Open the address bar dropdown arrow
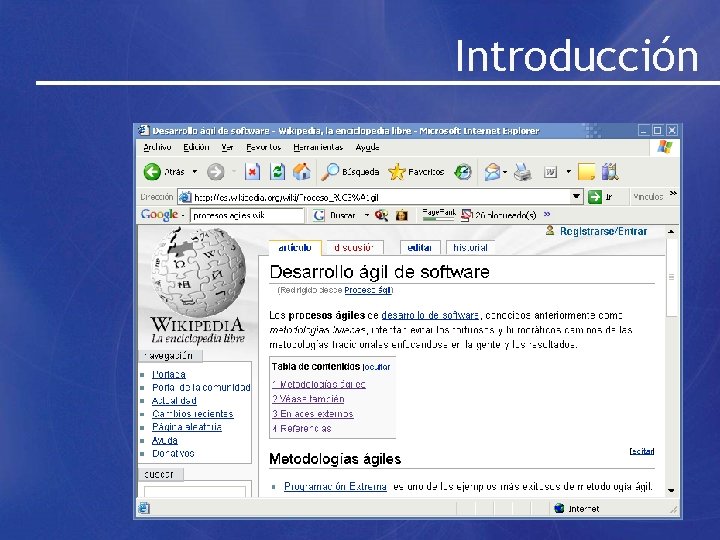This screenshot has height=540, width=720. click(576, 197)
